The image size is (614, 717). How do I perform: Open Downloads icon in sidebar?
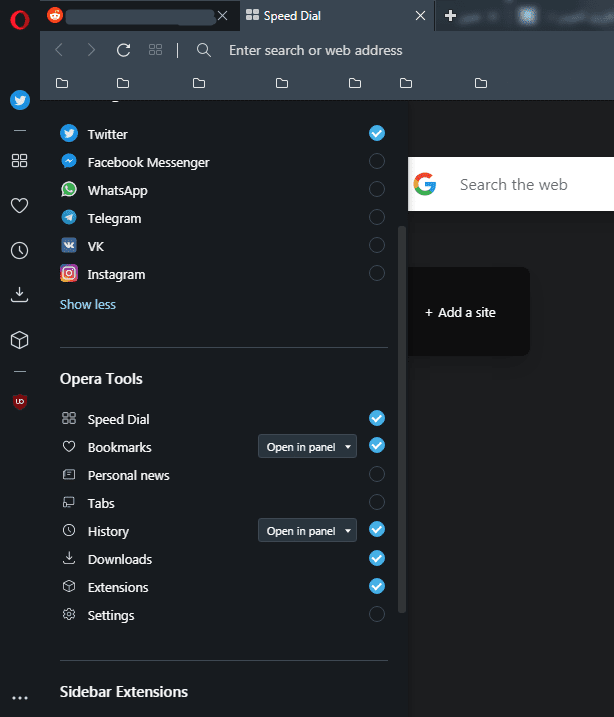tap(19, 295)
